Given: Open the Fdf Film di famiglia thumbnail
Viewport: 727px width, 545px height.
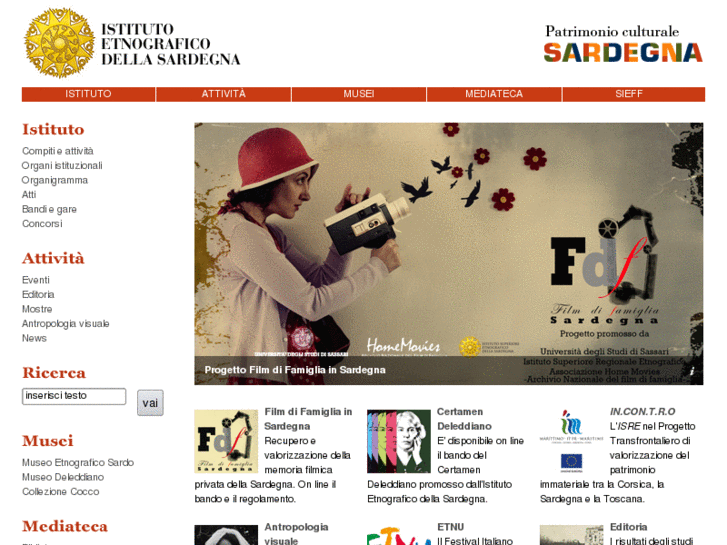Looking at the screenshot, I should 226,441.
